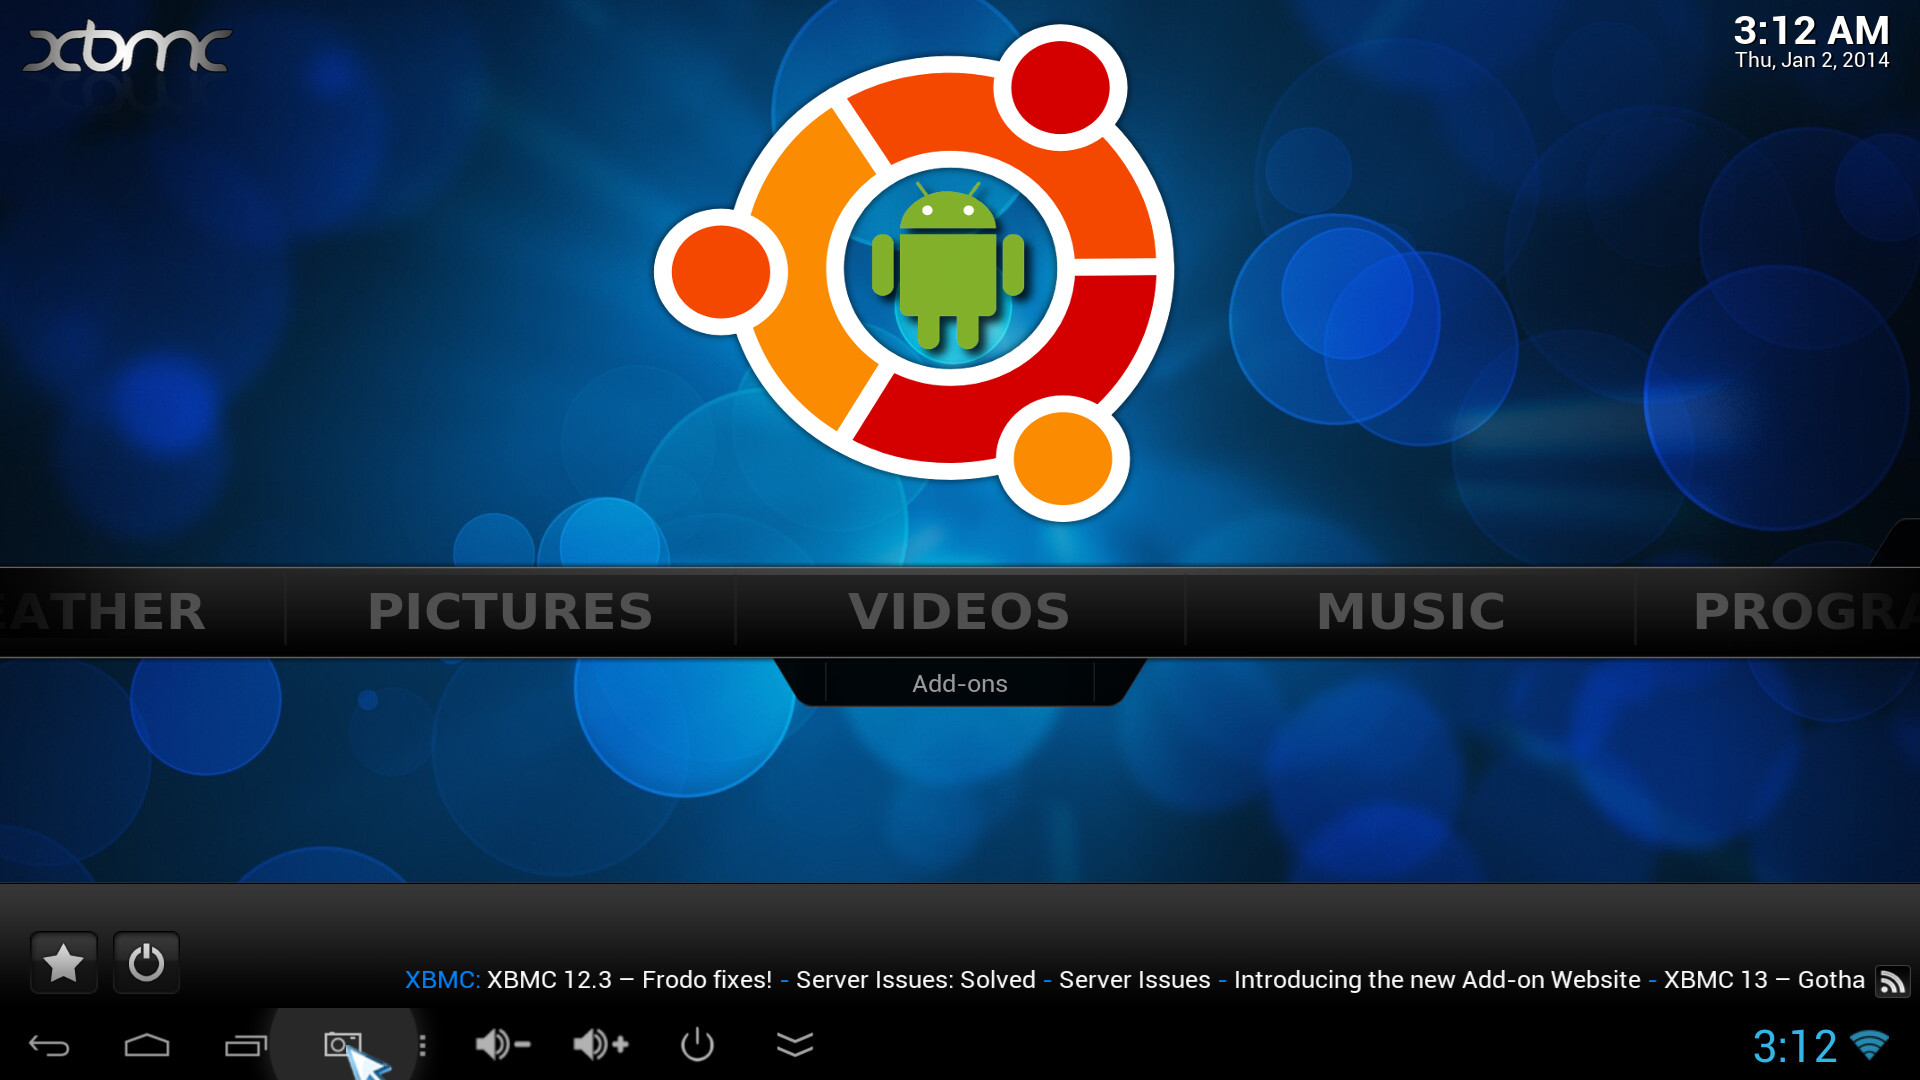Viewport: 1920px width, 1080px height.
Task: Click the date 'Thu, Jan 2, 2014'
Action: pos(1812,60)
